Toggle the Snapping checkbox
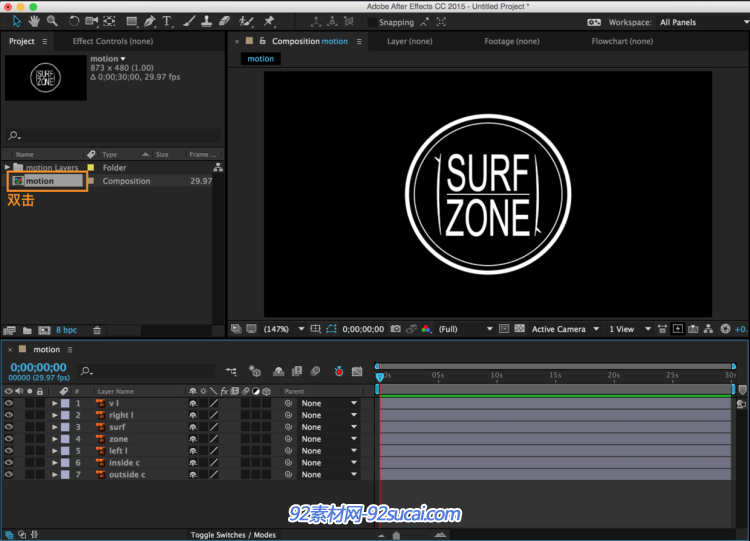750x541 pixels. (x=372, y=22)
